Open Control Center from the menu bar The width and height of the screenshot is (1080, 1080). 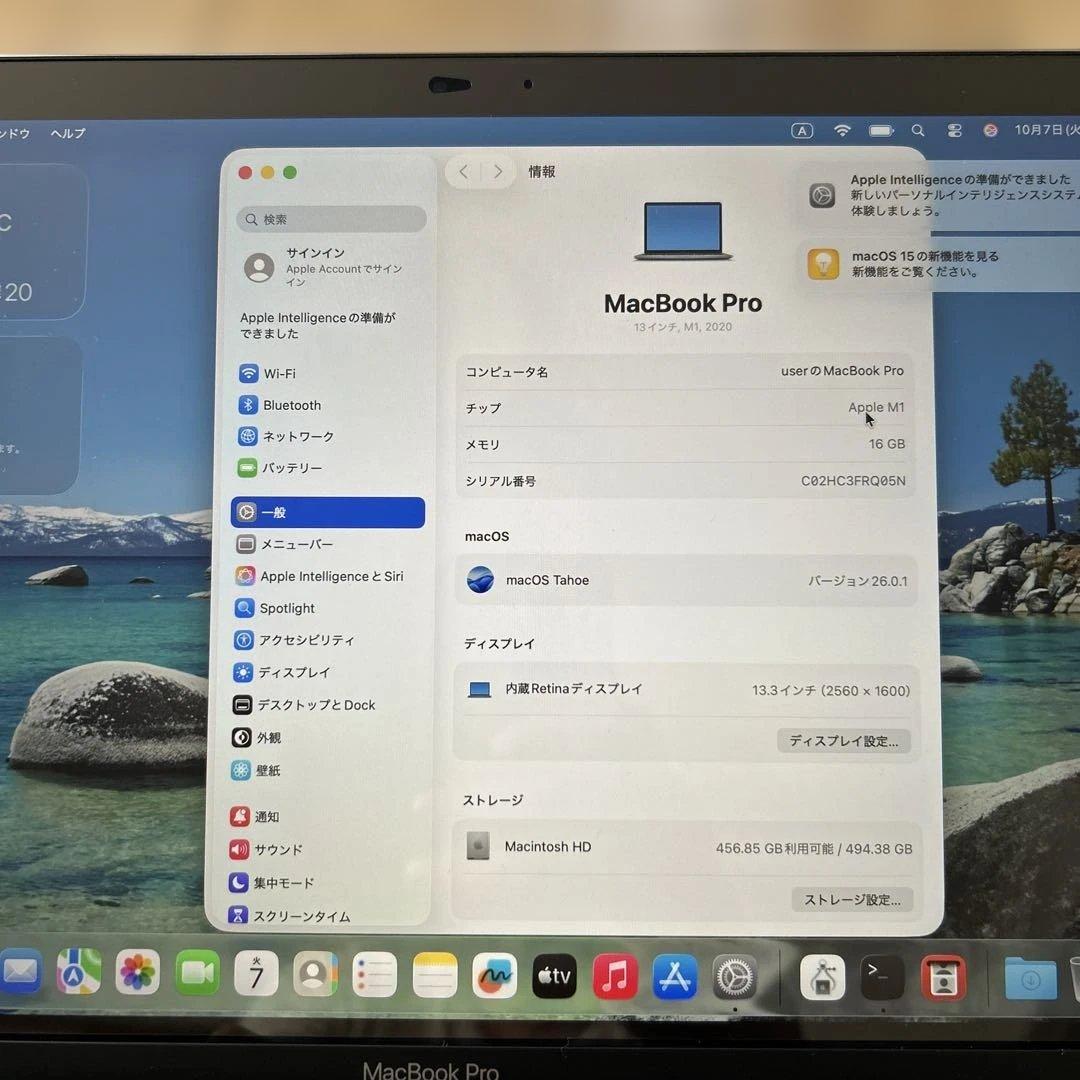(x=954, y=130)
